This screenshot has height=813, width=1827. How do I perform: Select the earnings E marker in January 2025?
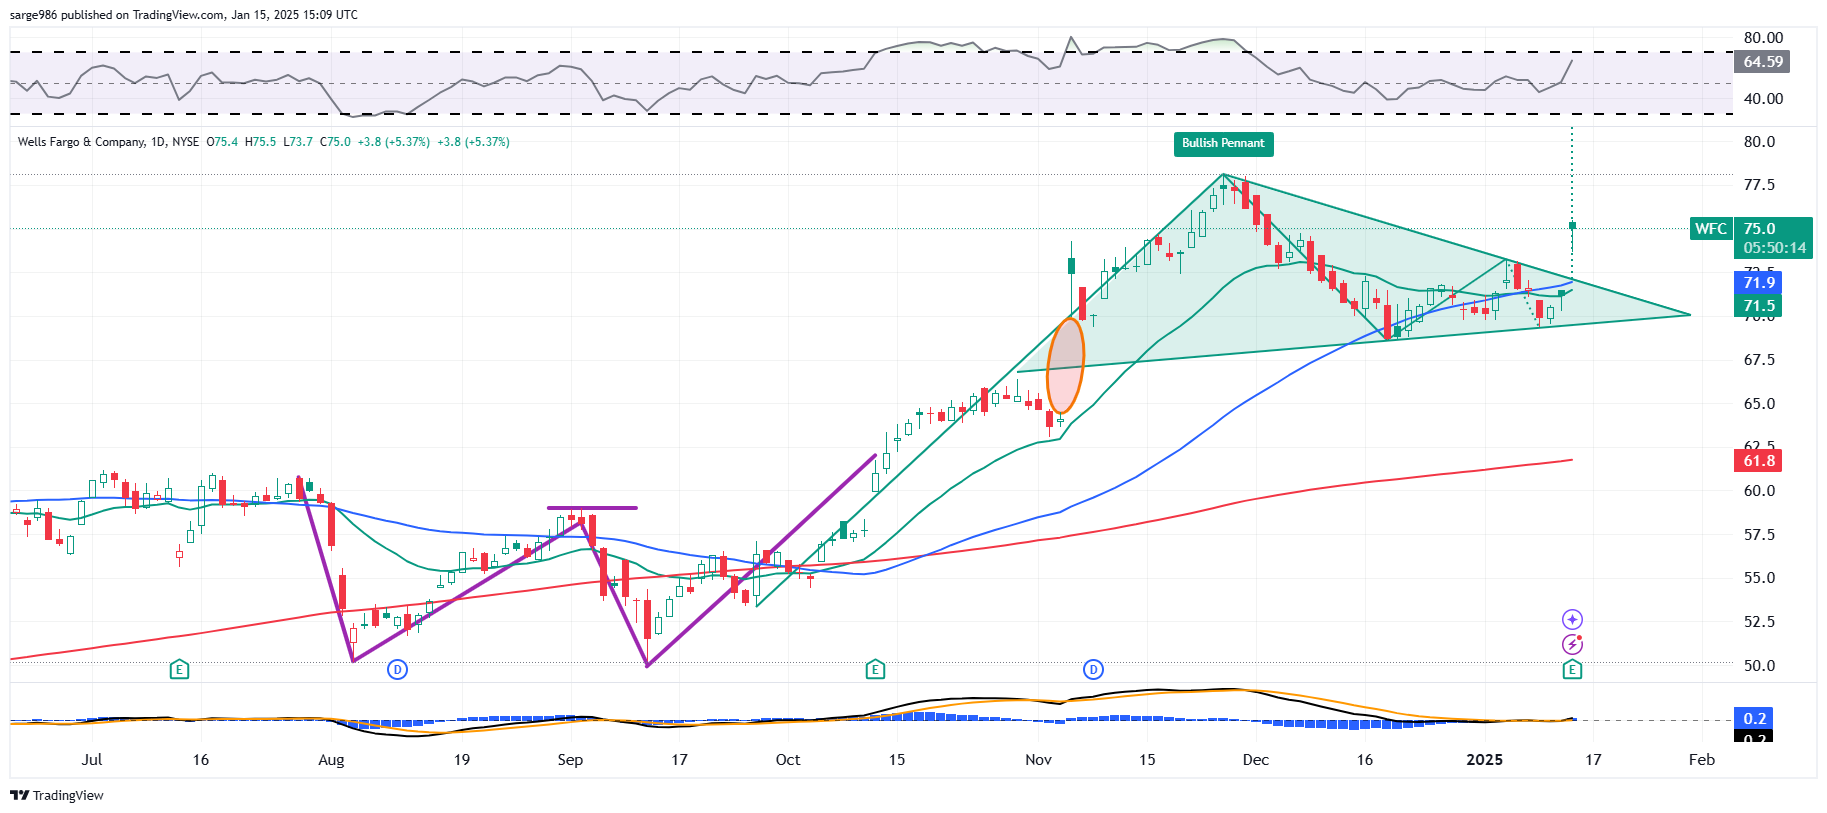tap(1572, 669)
